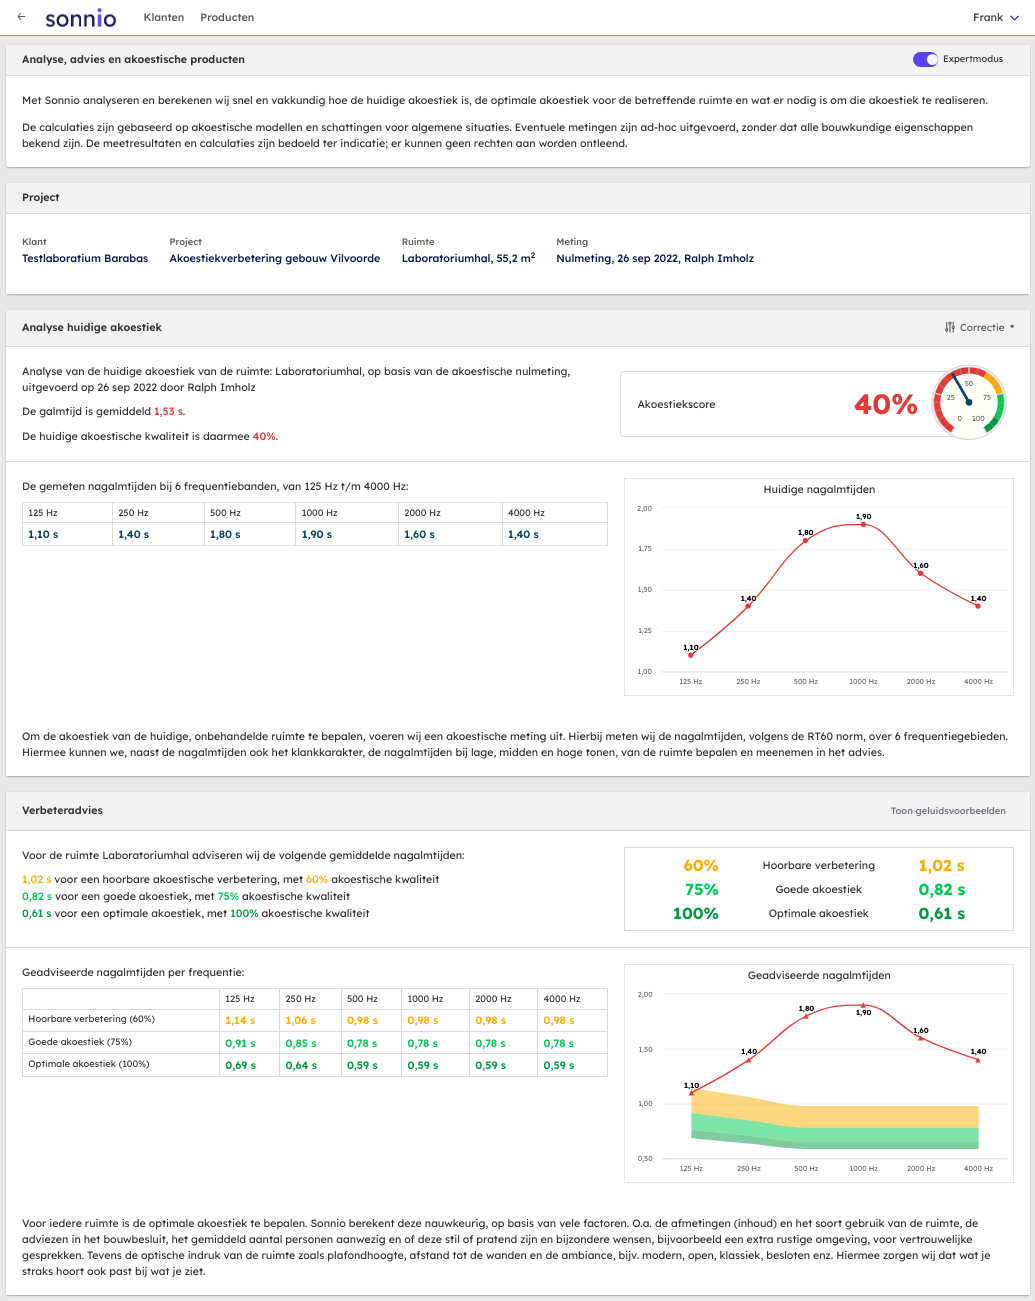Viewport: 1035px width, 1301px height.
Task: Open the Frank user dropdown
Action: click(x=996, y=17)
